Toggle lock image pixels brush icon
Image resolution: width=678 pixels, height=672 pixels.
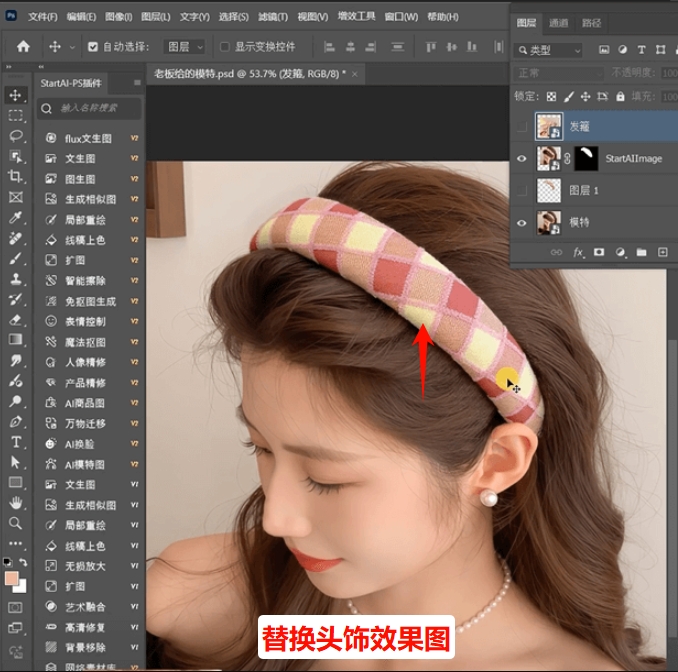pyautogui.click(x=569, y=96)
